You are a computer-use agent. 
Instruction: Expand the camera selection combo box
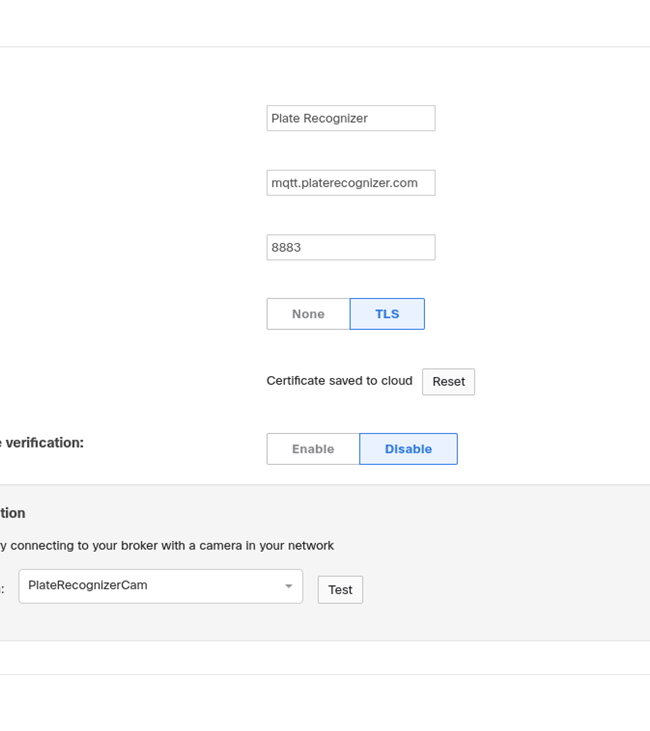[160, 586]
